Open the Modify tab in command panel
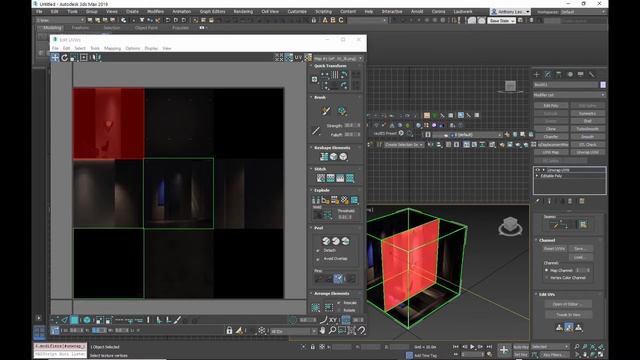Image resolution: width=640 pixels, height=360 pixels. click(548, 74)
